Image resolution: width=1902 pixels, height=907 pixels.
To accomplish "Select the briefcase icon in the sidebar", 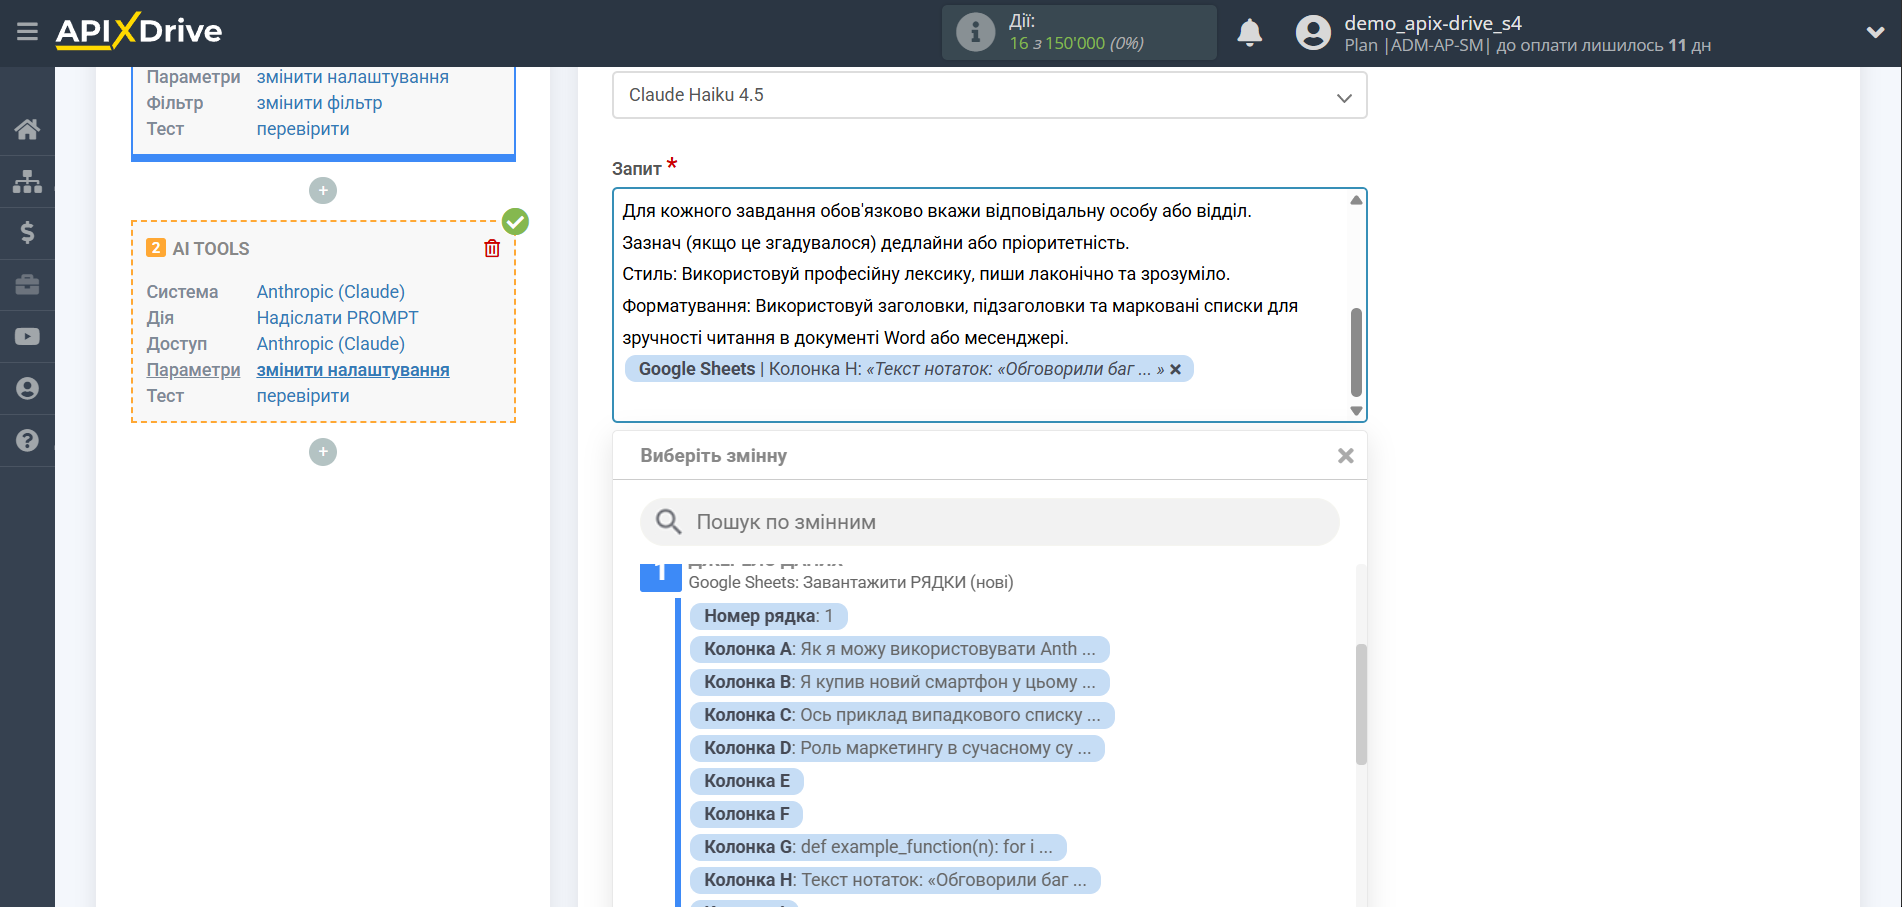I will [x=27, y=285].
